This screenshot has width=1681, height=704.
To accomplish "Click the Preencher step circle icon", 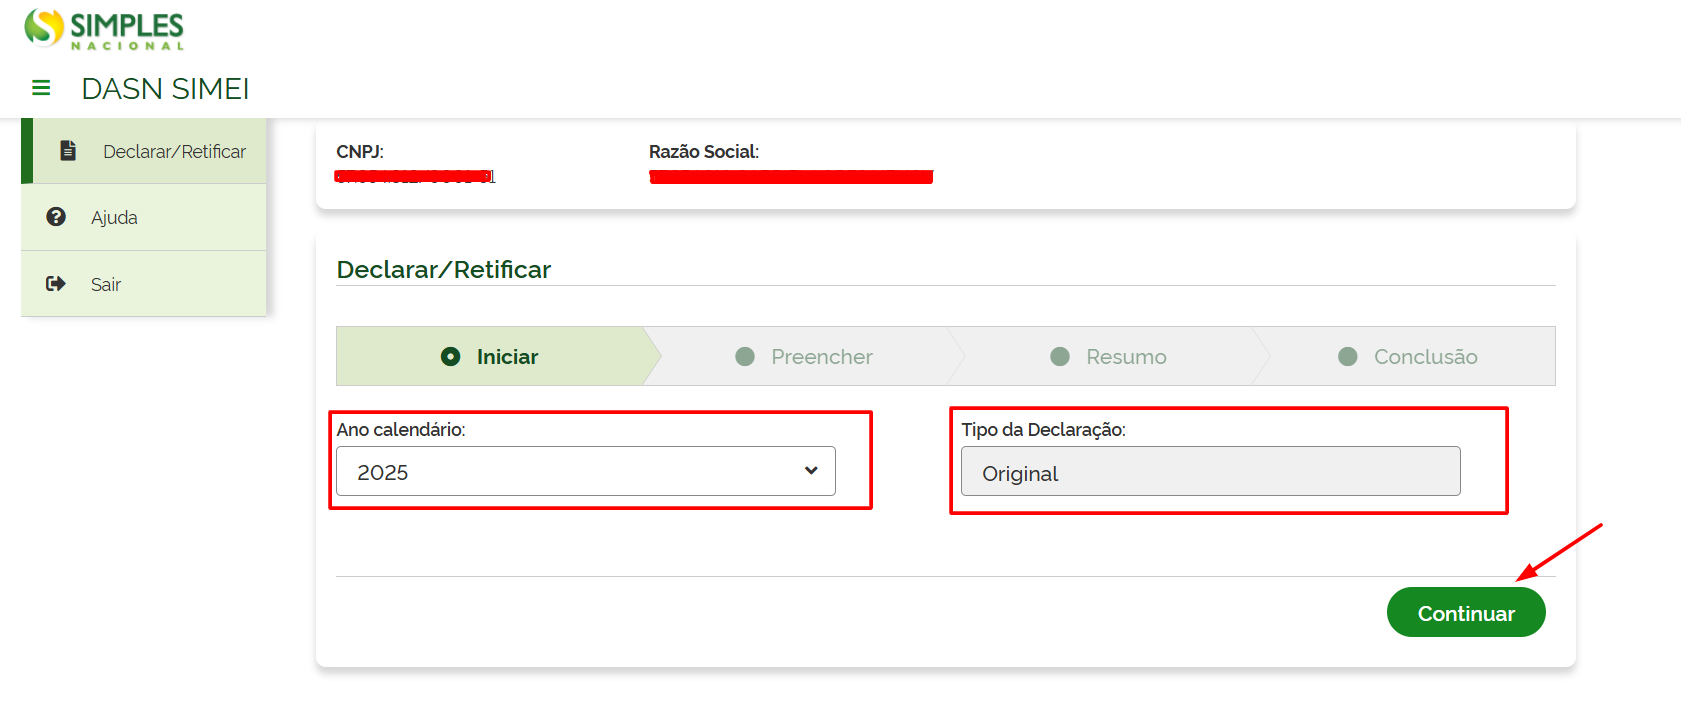I will [x=745, y=357].
